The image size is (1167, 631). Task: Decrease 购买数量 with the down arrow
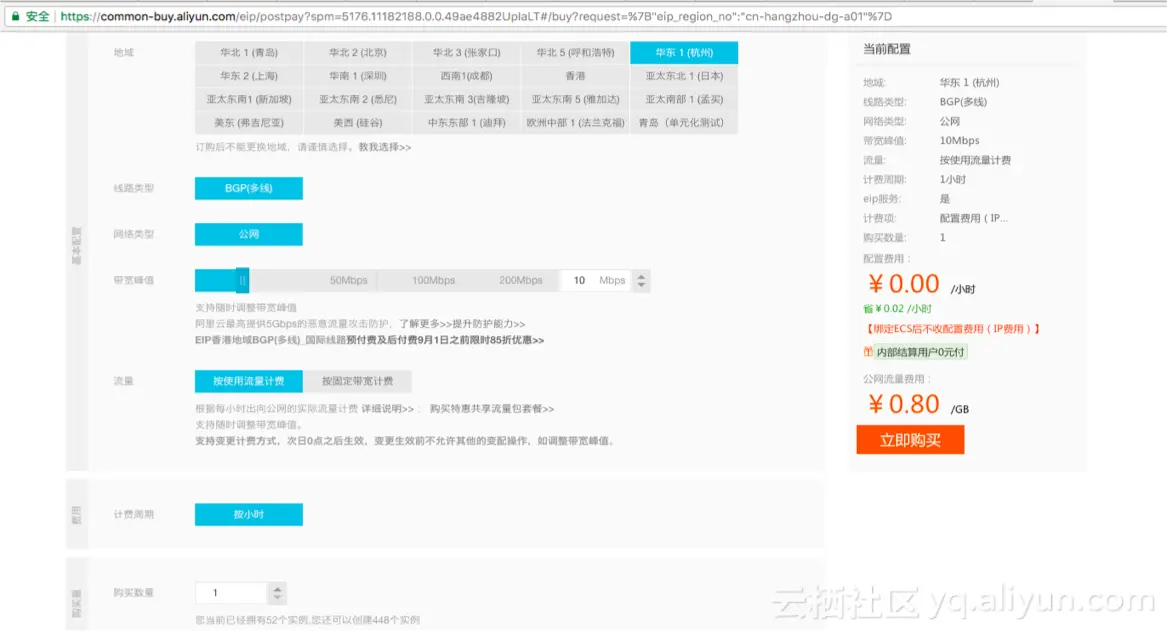tap(278, 597)
